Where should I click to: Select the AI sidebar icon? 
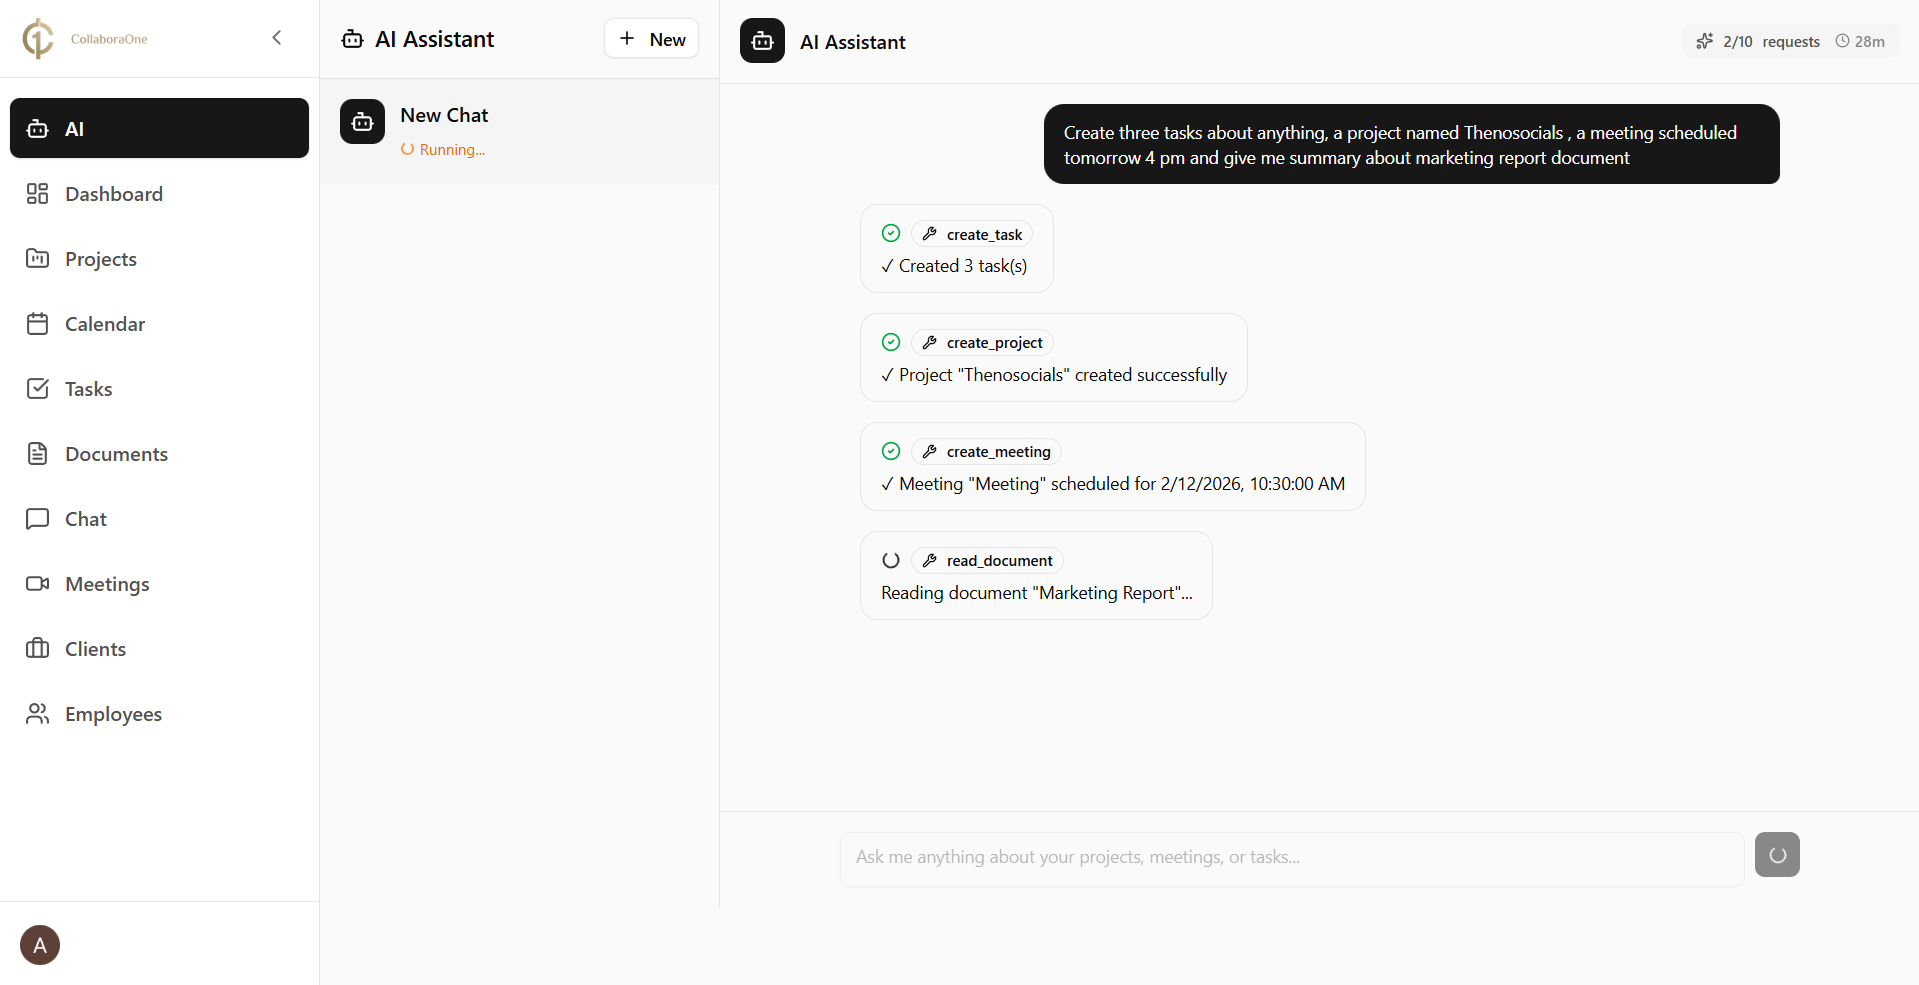click(x=37, y=128)
